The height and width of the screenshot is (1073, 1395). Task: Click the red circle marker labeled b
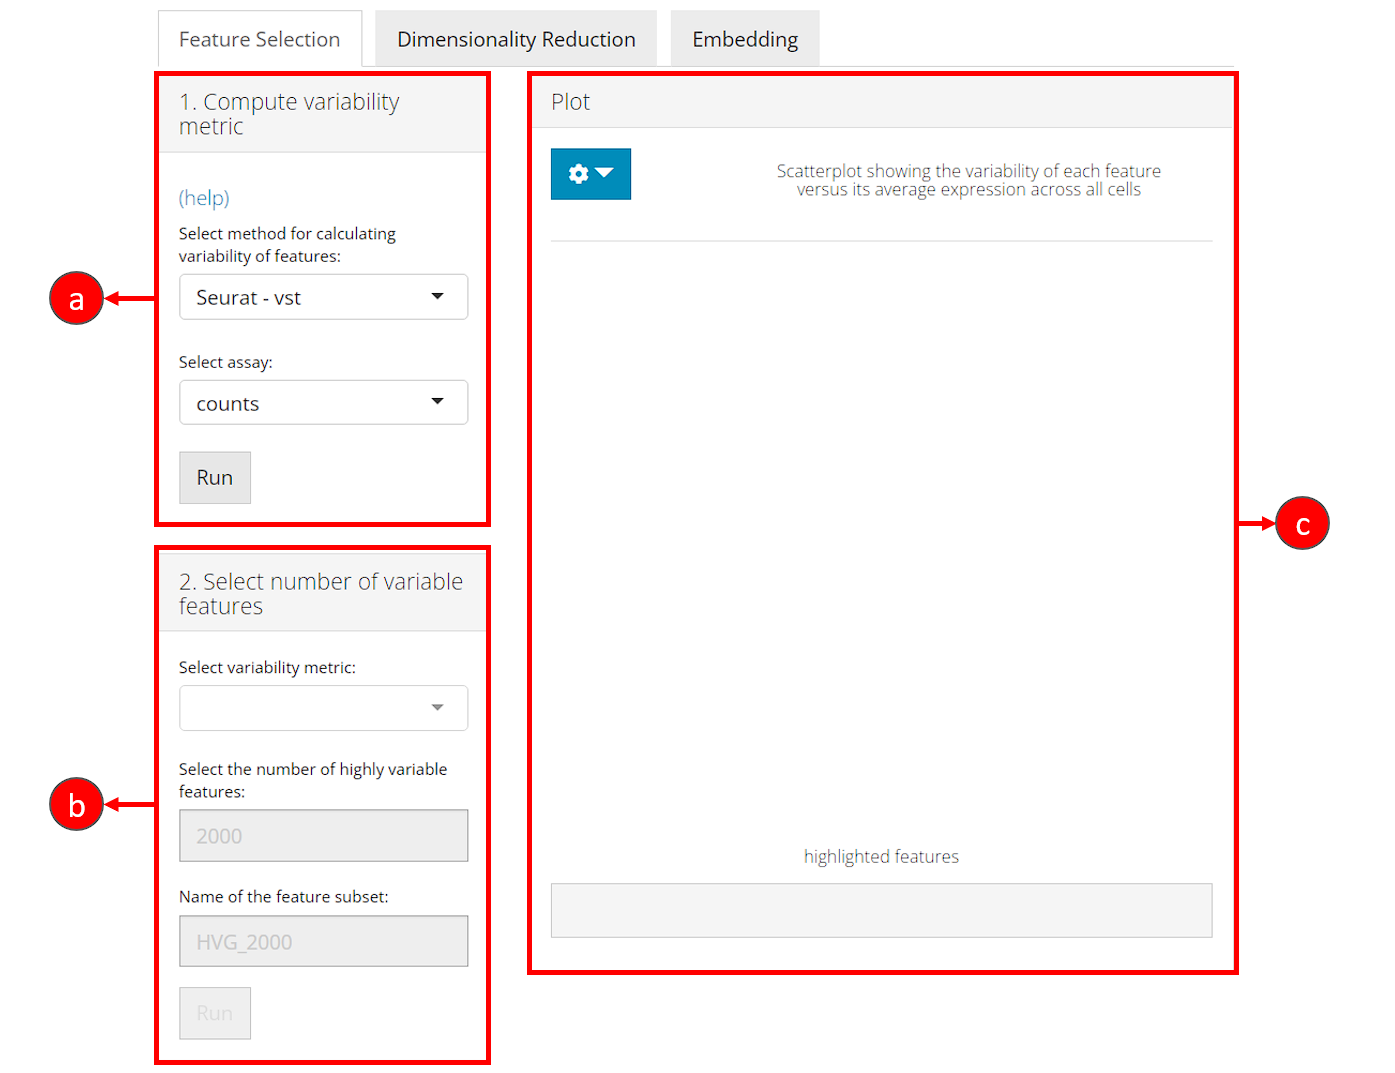77,804
